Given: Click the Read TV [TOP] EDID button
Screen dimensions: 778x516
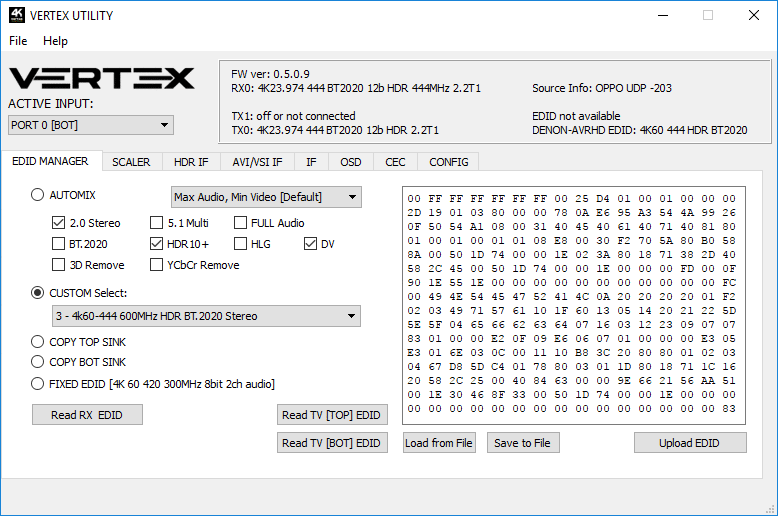Looking at the screenshot, I should (332, 415).
